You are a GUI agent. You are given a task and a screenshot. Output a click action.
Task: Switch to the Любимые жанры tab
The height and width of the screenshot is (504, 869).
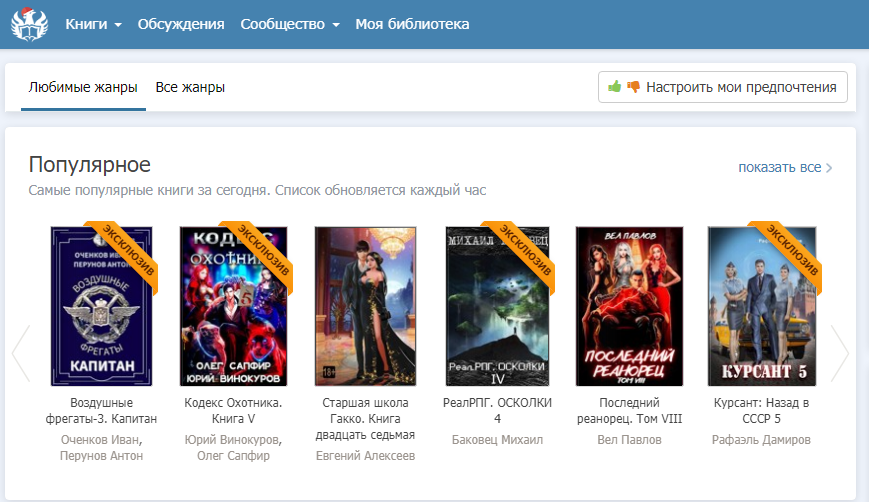(x=83, y=87)
